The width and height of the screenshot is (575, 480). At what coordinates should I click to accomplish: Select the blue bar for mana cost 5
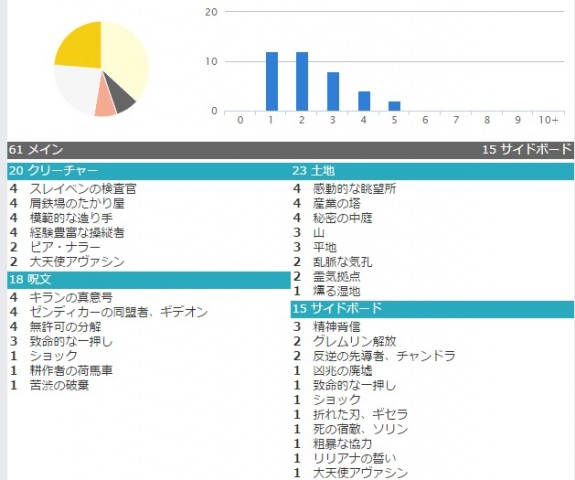click(x=394, y=106)
